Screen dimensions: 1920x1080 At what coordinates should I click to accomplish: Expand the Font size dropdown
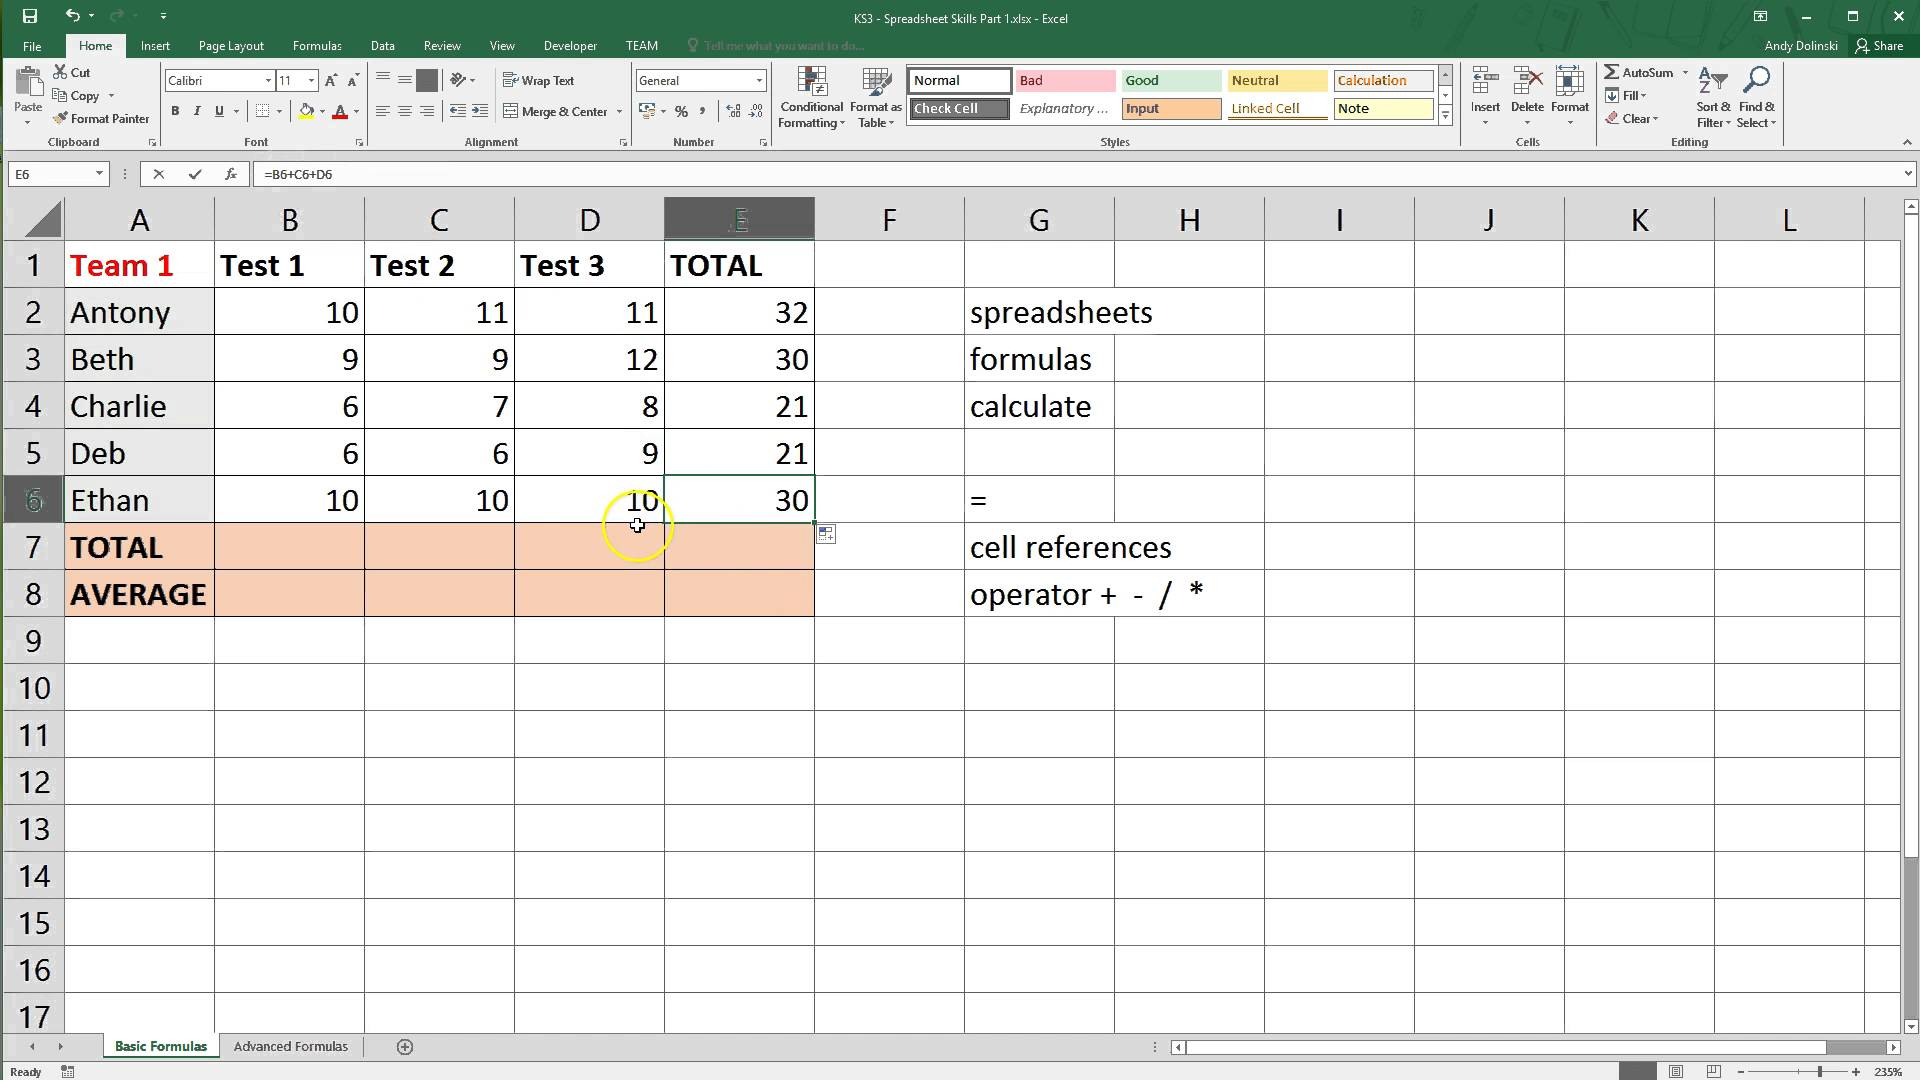(x=310, y=80)
